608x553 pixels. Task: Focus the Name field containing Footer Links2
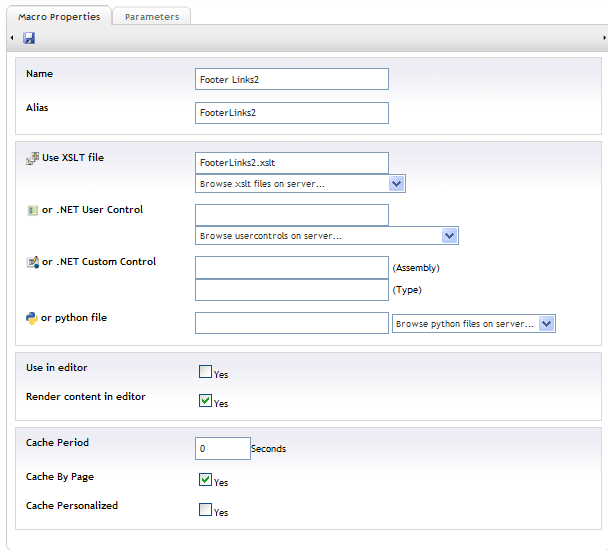click(292, 79)
